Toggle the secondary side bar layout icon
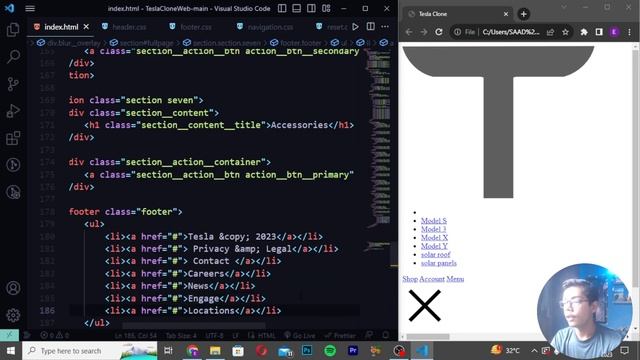 pyautogui.click(x=311, y=8)
